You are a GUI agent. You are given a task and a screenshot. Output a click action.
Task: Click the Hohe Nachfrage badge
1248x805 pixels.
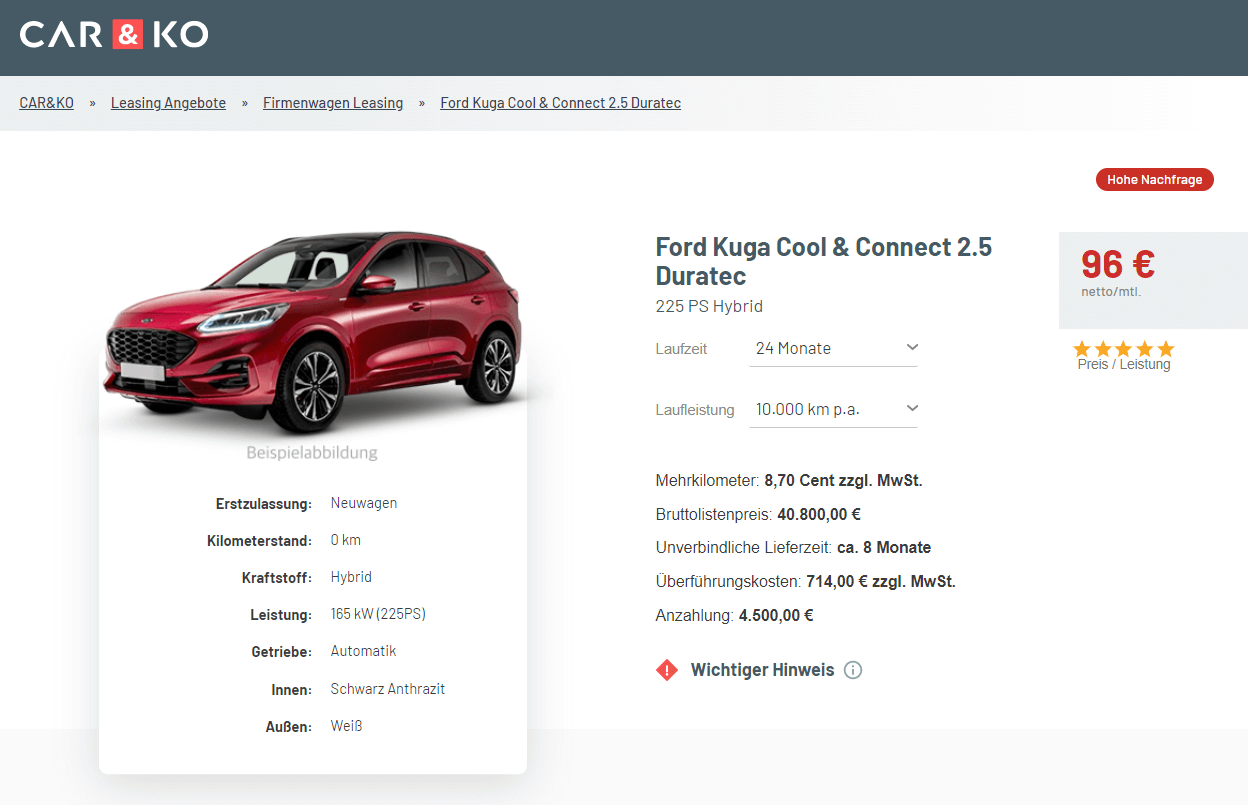(x=1155, y=180)
